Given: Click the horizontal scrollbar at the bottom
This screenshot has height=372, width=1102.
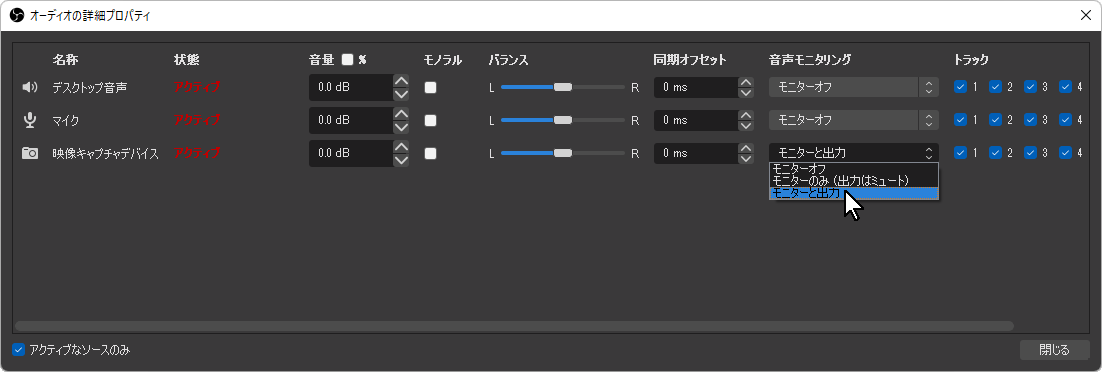Looking at the screenshot, I should [514, 326].
